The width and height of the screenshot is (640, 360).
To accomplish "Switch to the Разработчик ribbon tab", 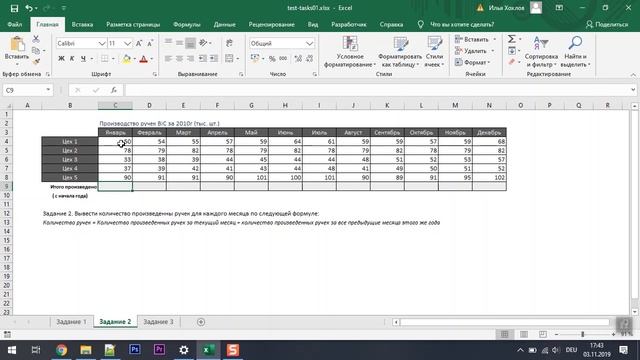I will point(349,24).
